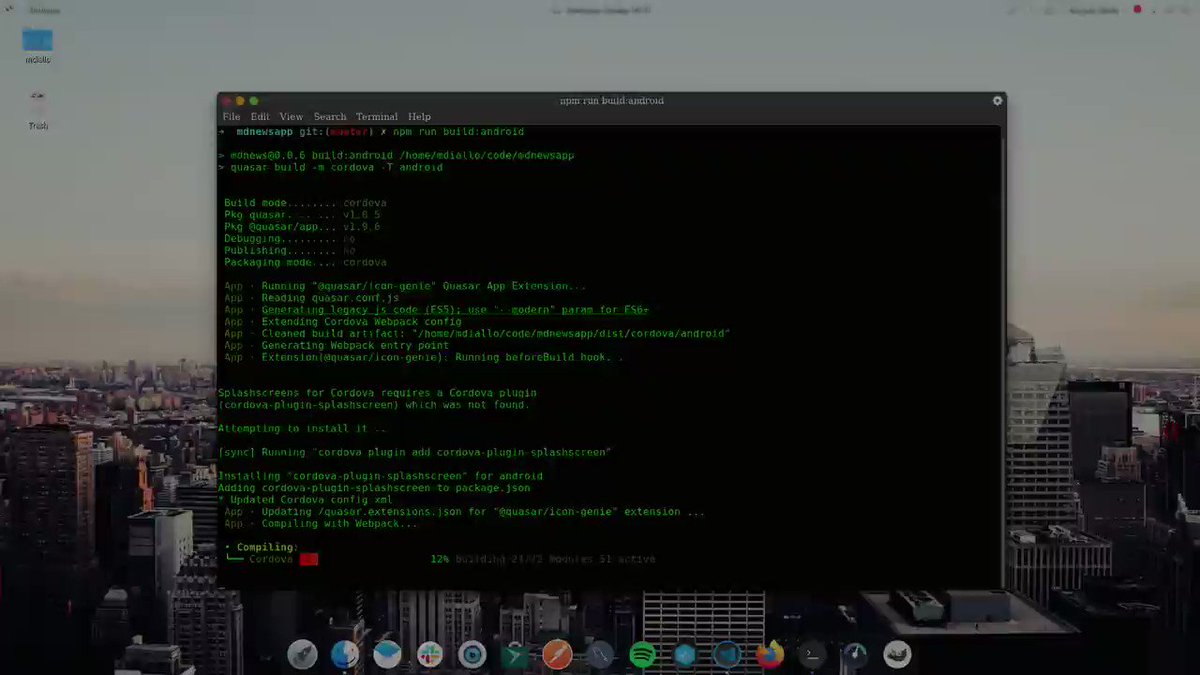This screenshot has height=675, width=1200.
Task: Launch the rocket launcher icon in dock
Action: [303, 655]
